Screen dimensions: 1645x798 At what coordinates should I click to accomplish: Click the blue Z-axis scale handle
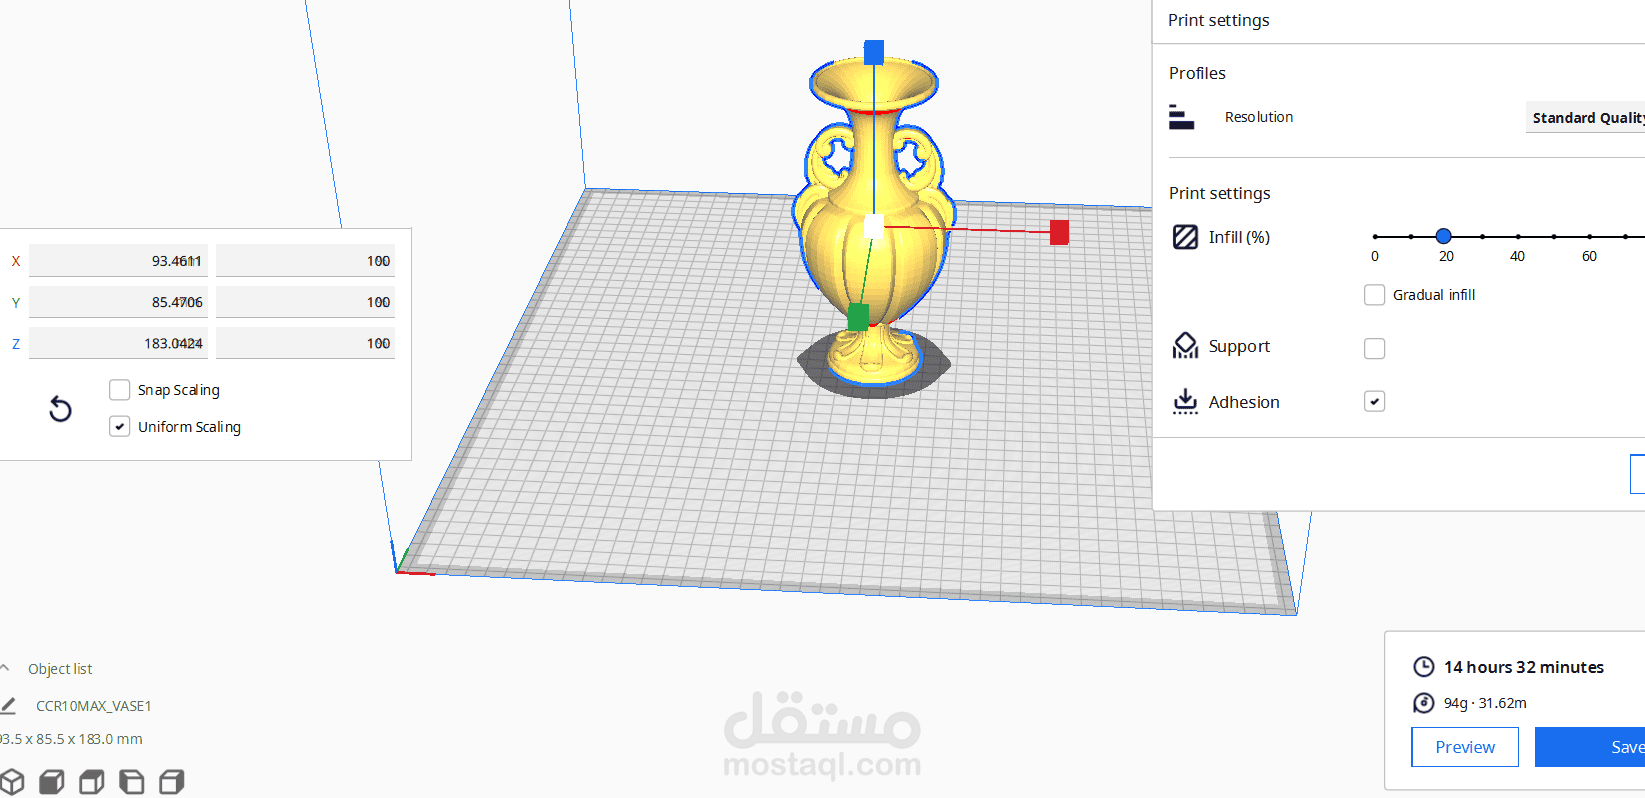tap(874, 52)
